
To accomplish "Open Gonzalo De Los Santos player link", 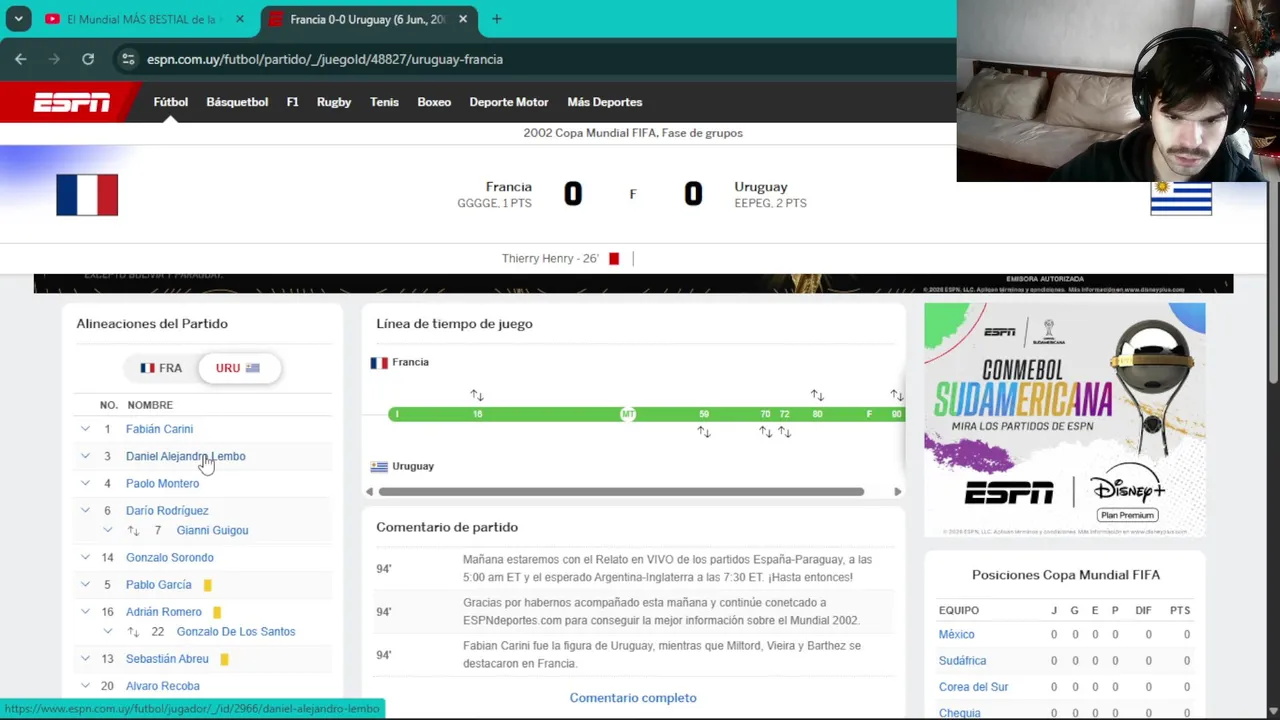I will (x=236, y=632).
